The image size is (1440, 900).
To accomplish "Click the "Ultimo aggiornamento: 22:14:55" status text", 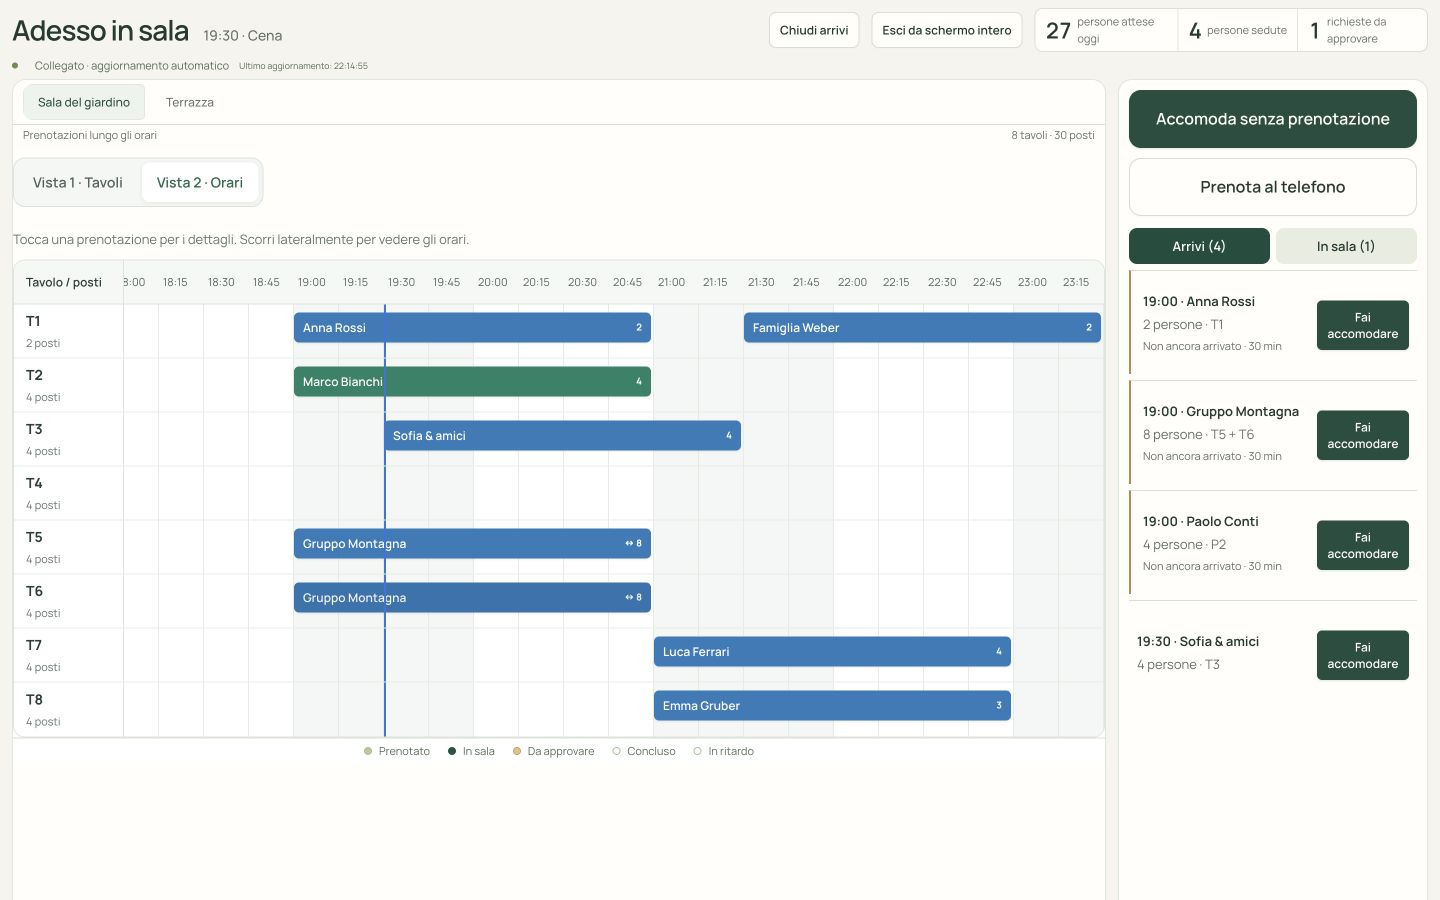I will [x=303, y=66].
